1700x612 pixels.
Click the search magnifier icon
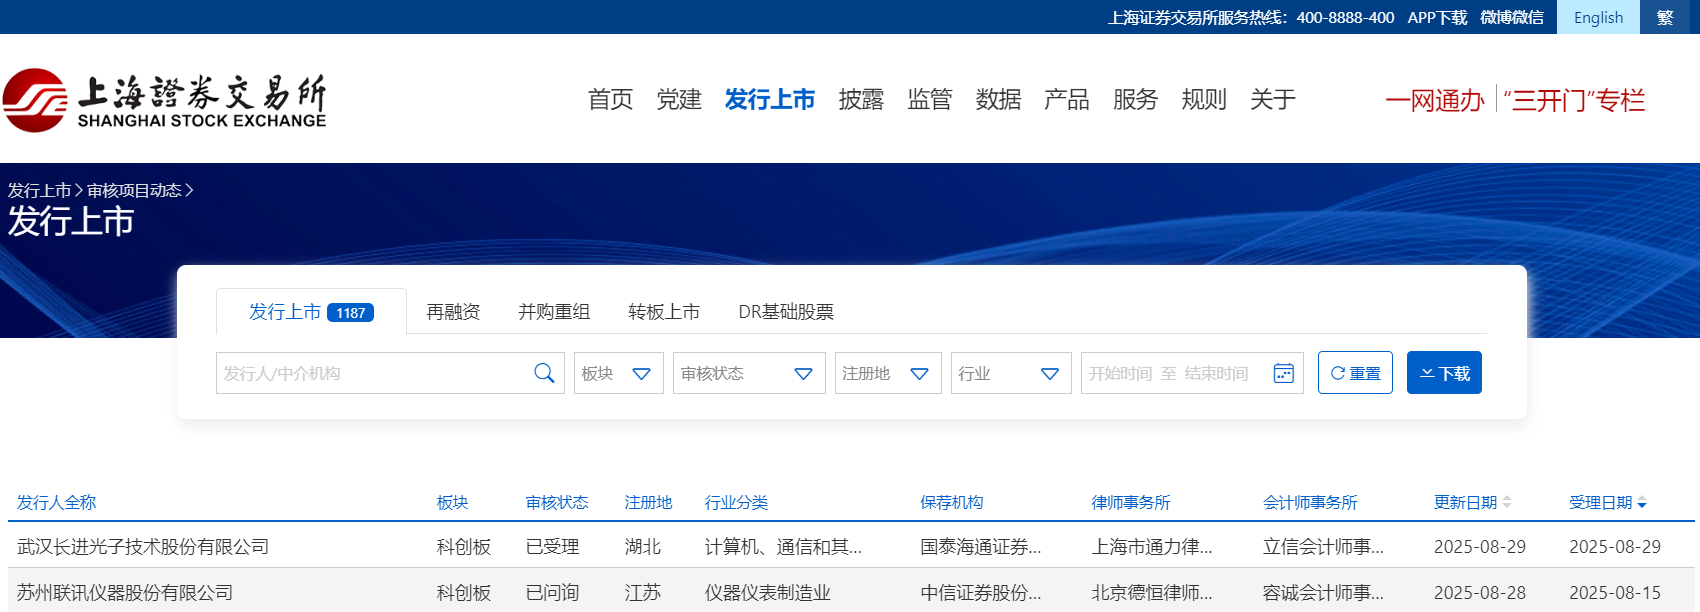[x=544, y=373]
